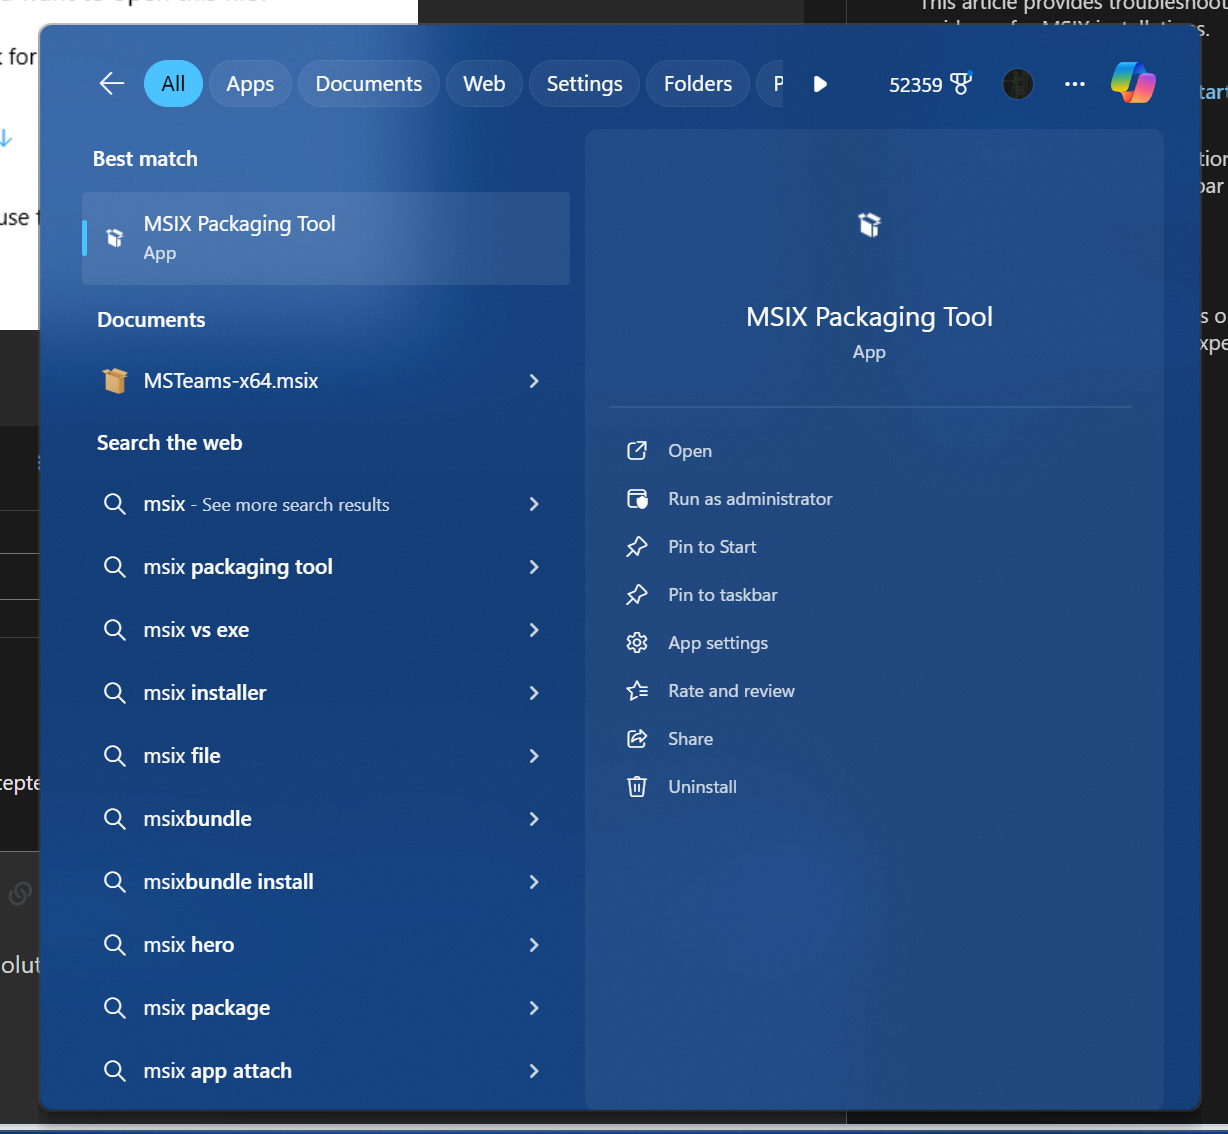Screen dimensions: 1228x1134
Task: Go back with the left arrow icon
Action: [112, 84]
